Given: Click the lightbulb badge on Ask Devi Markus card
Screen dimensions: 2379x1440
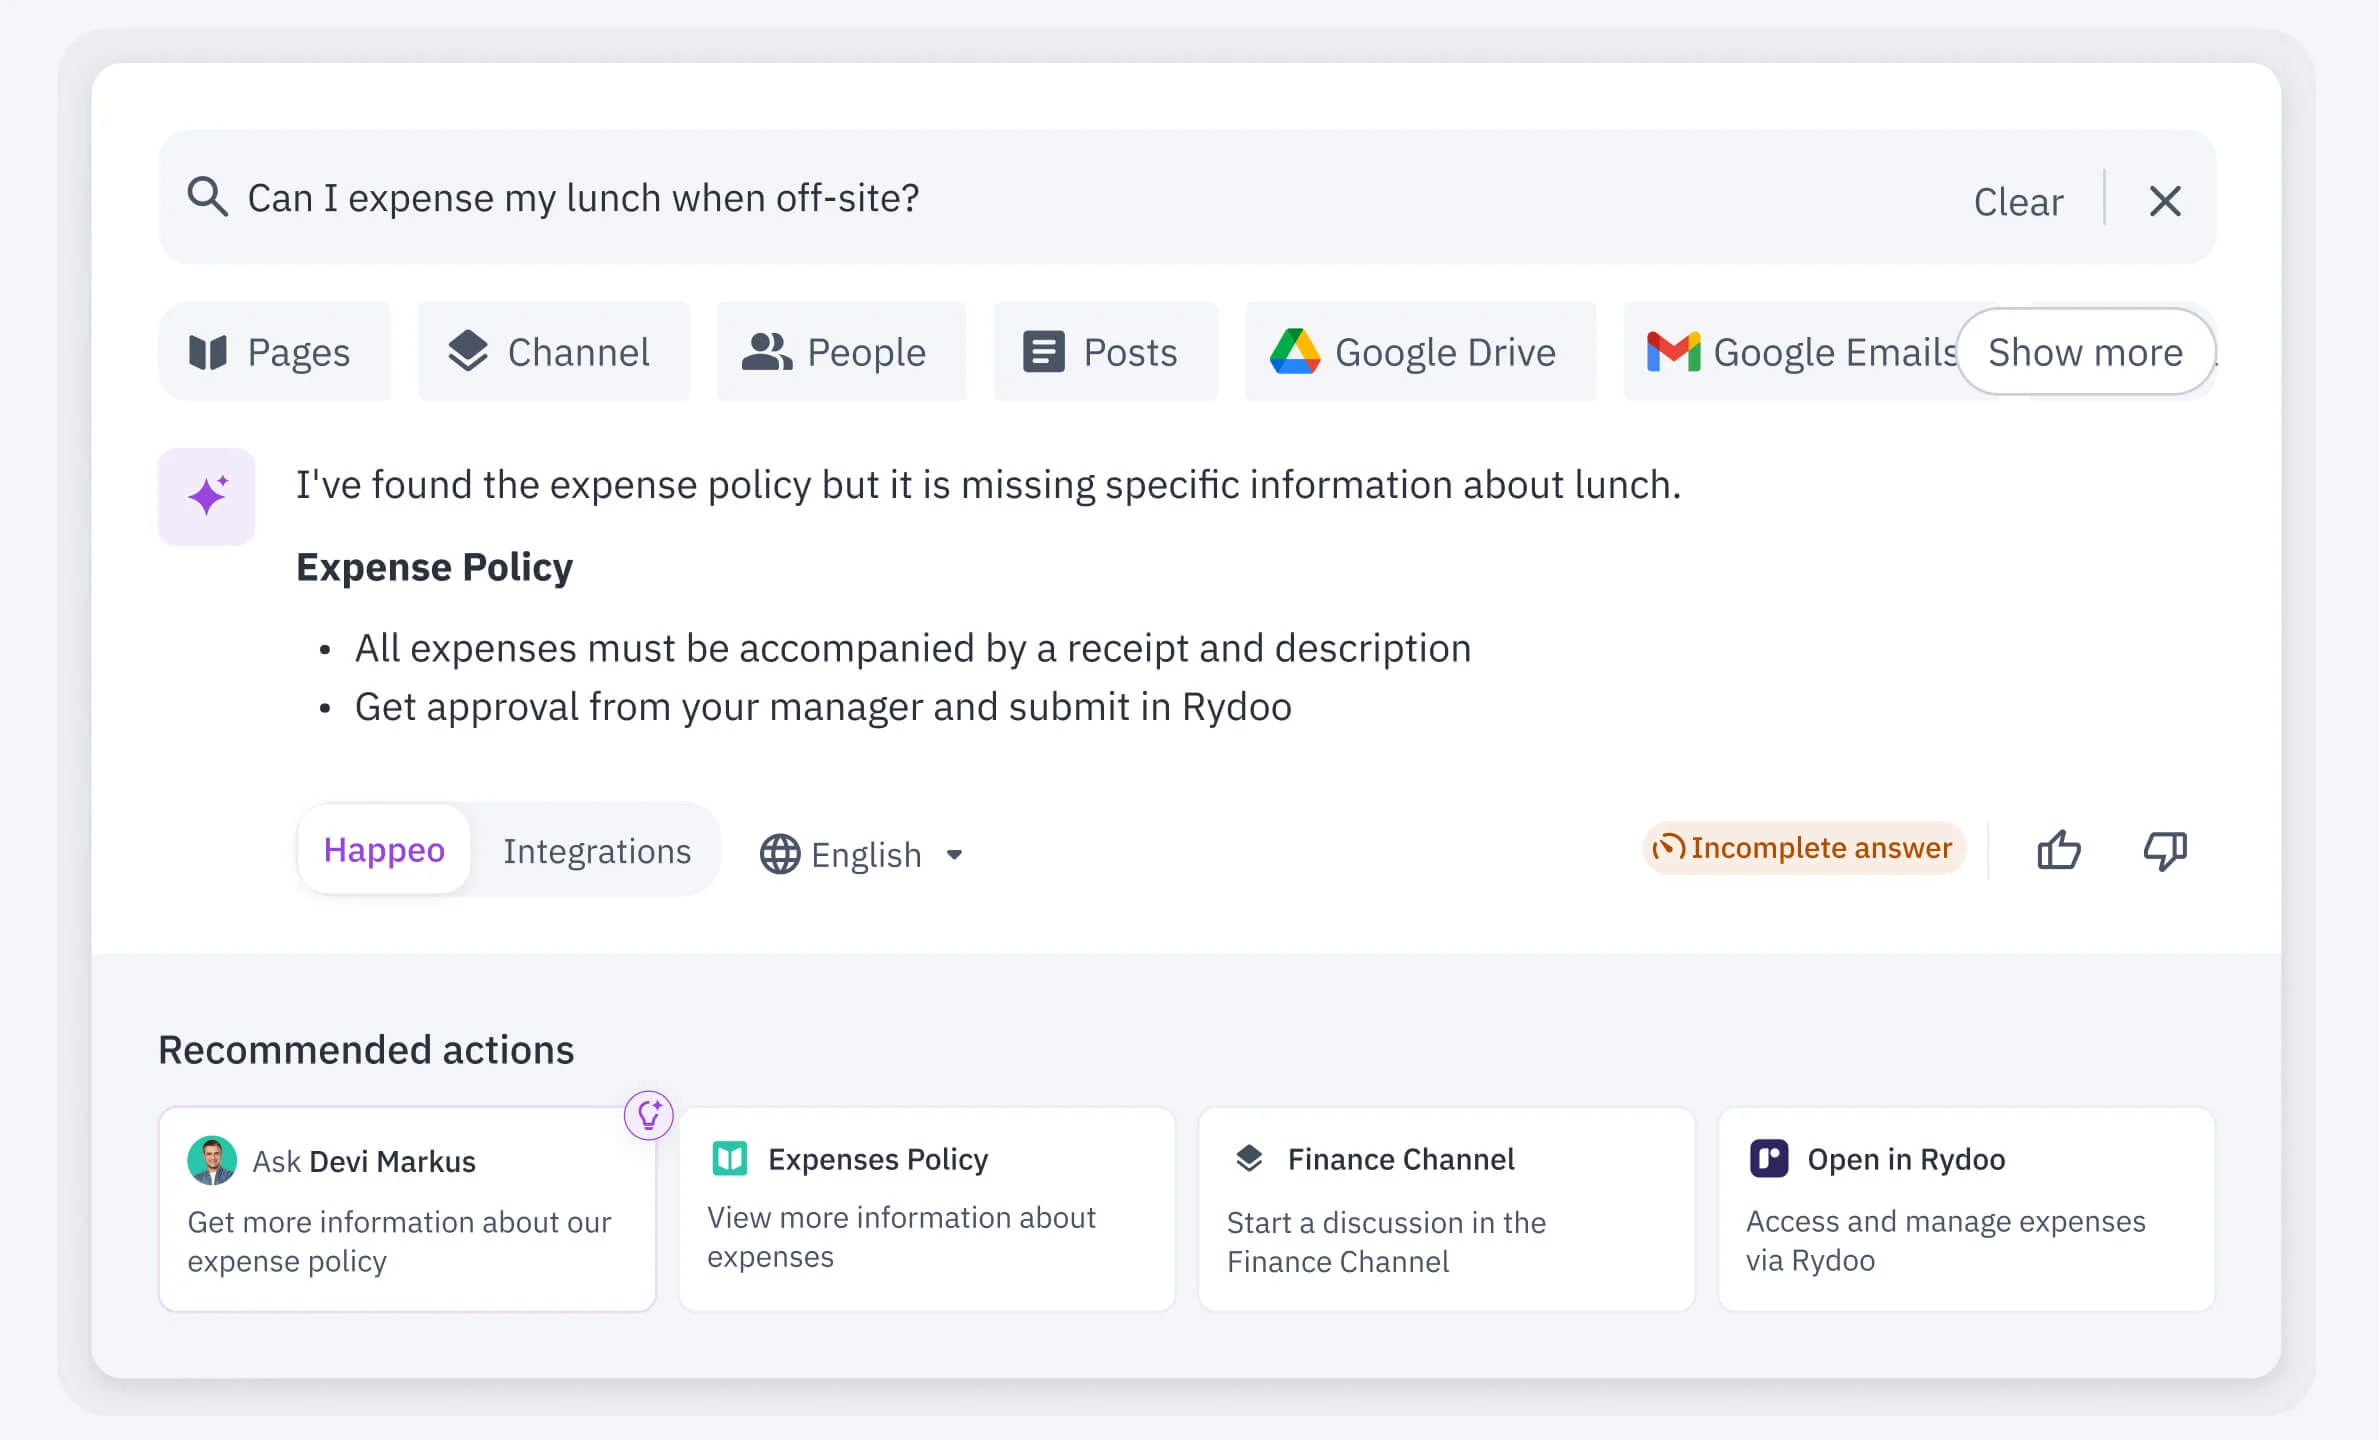Looking at the screenshot, I should click(650, 1116).
